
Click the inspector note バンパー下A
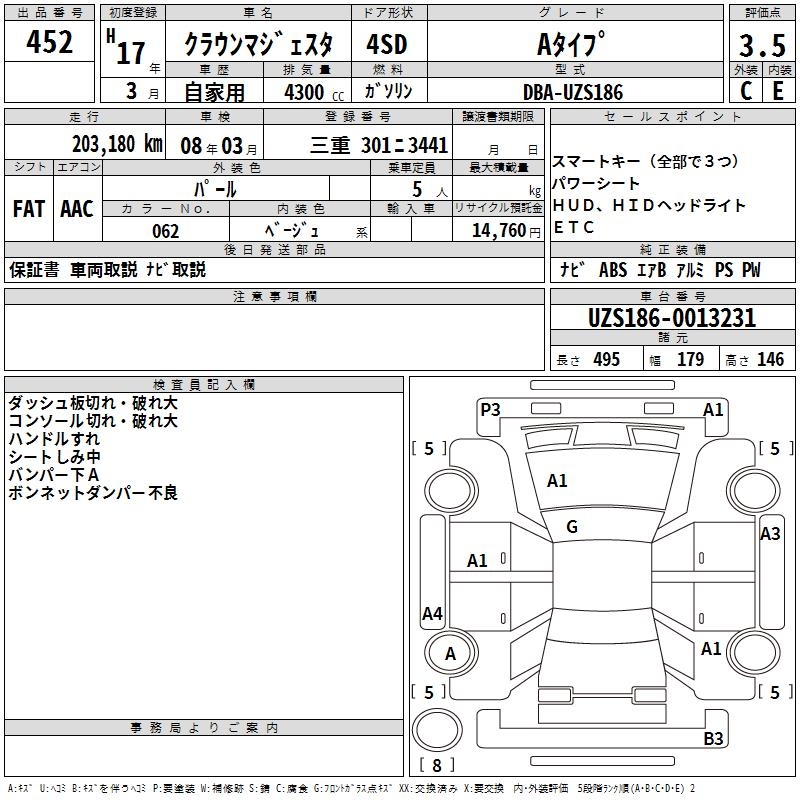54,475
